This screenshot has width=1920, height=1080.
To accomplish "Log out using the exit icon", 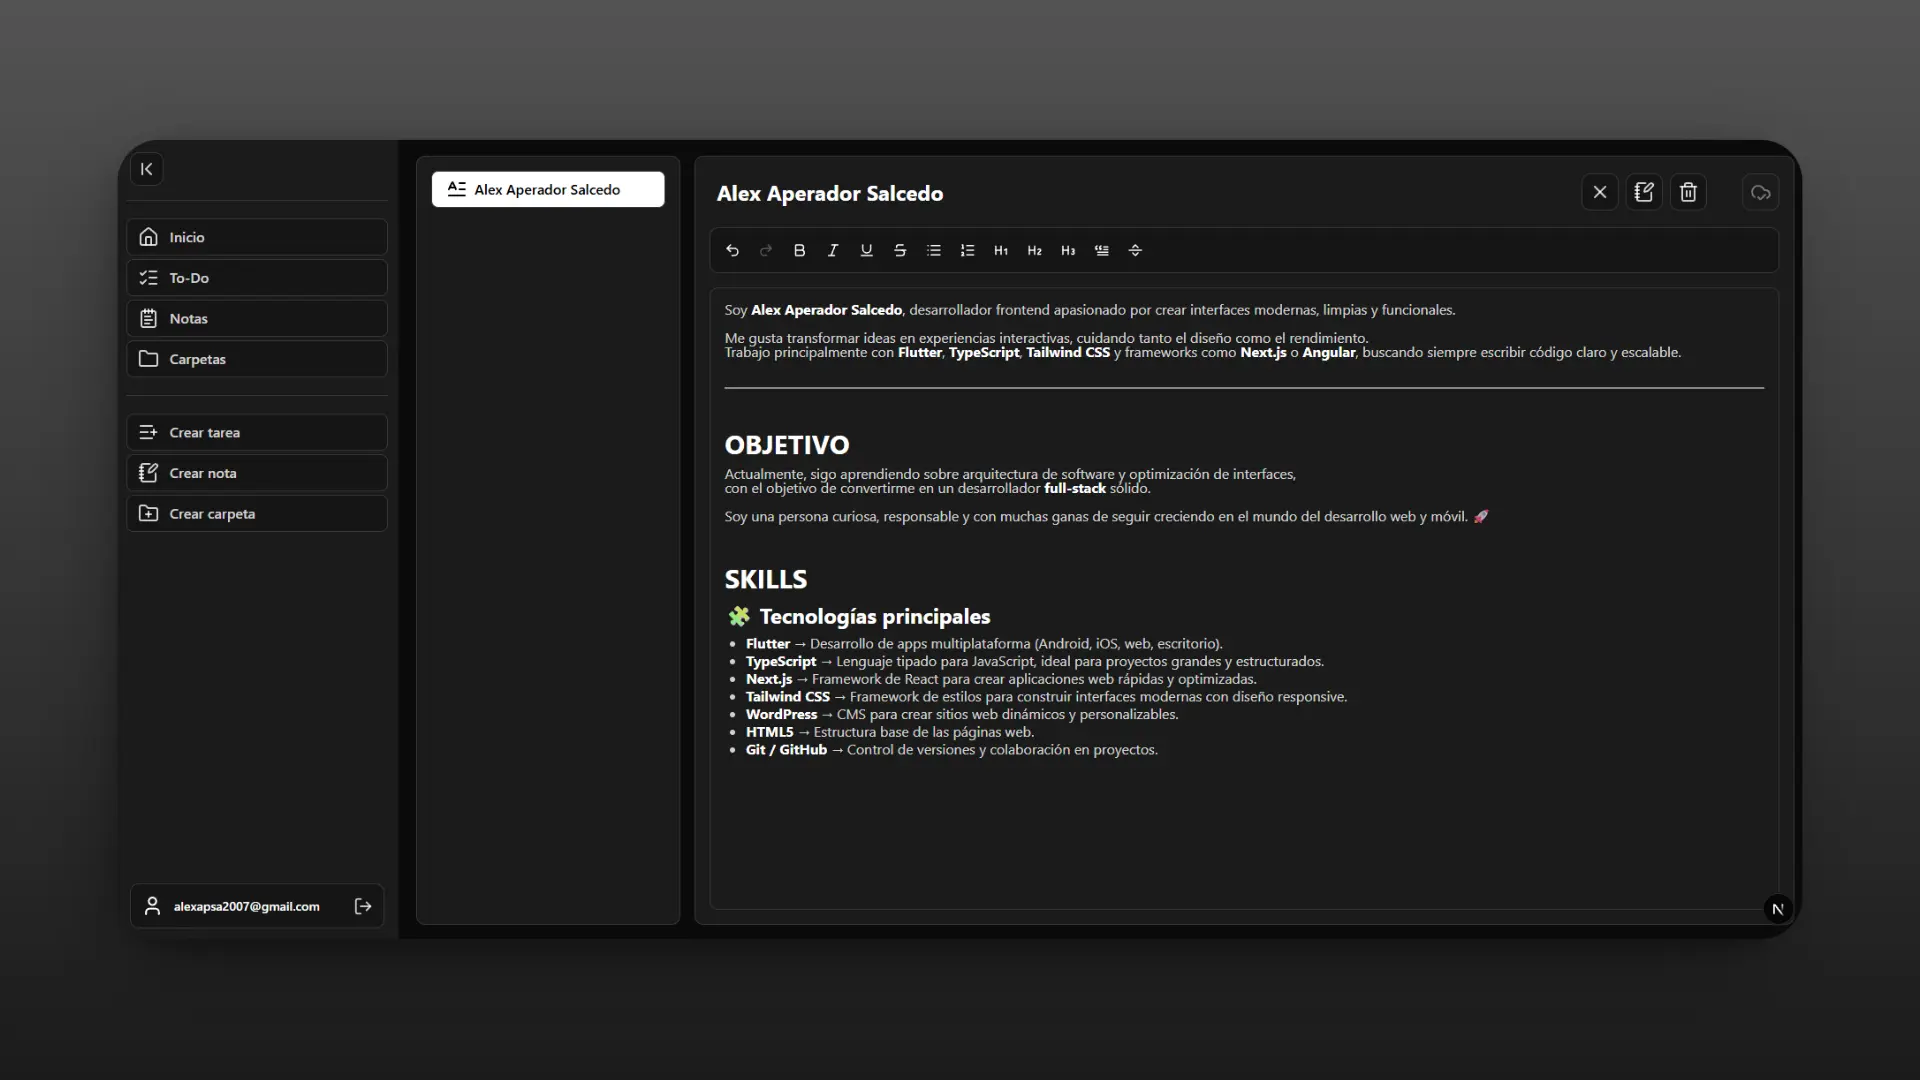I will [x=363, y=906].
